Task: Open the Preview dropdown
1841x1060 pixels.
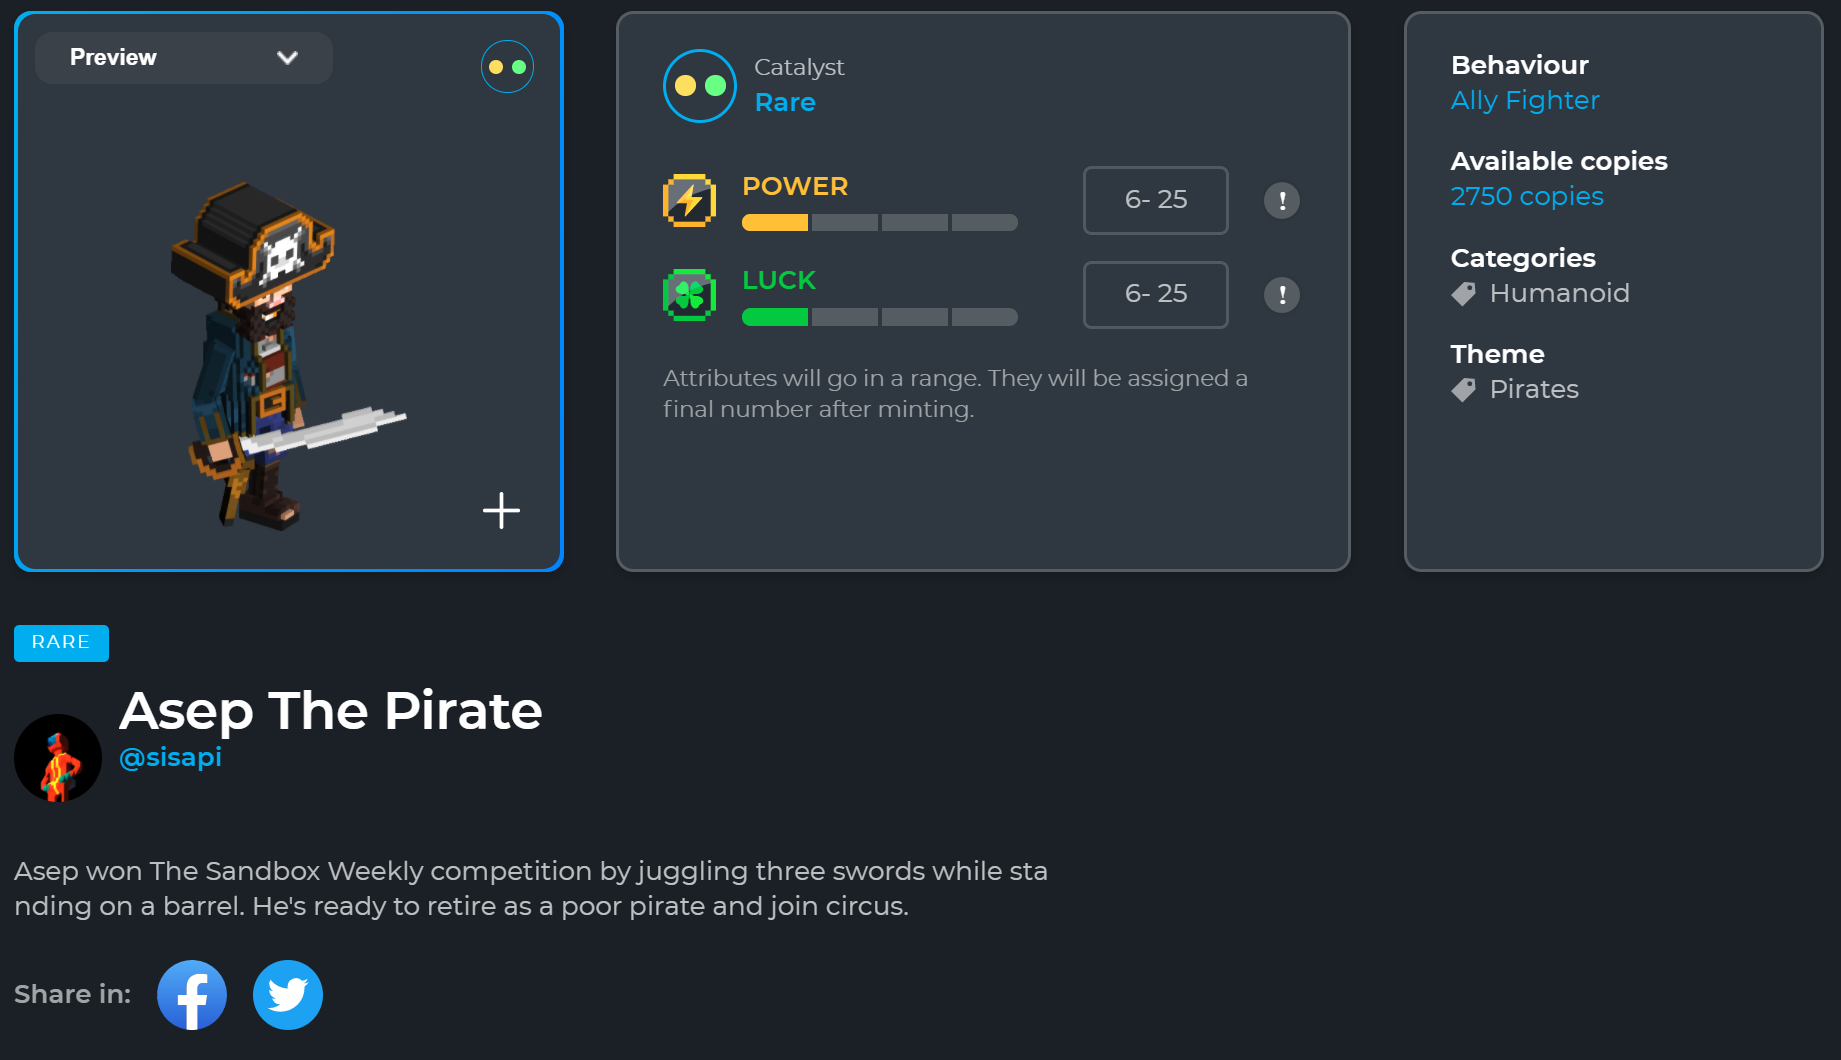Action: pyautogui.click(x=184, y=58)
